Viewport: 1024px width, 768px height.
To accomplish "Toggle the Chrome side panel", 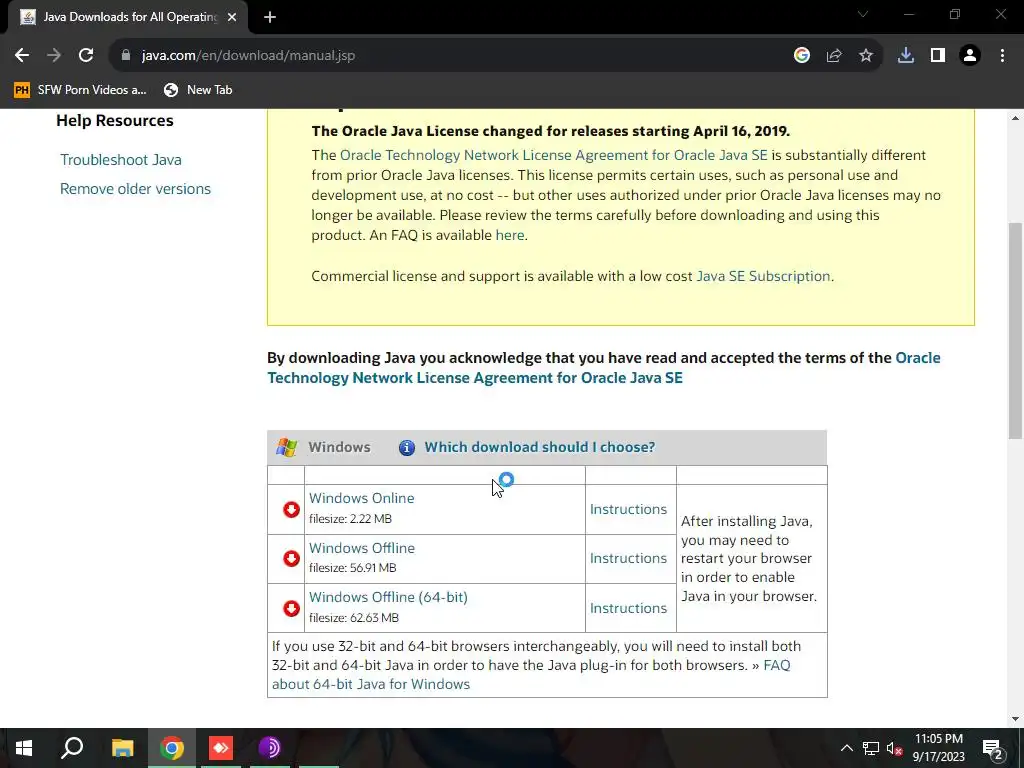I will point(938,56).
